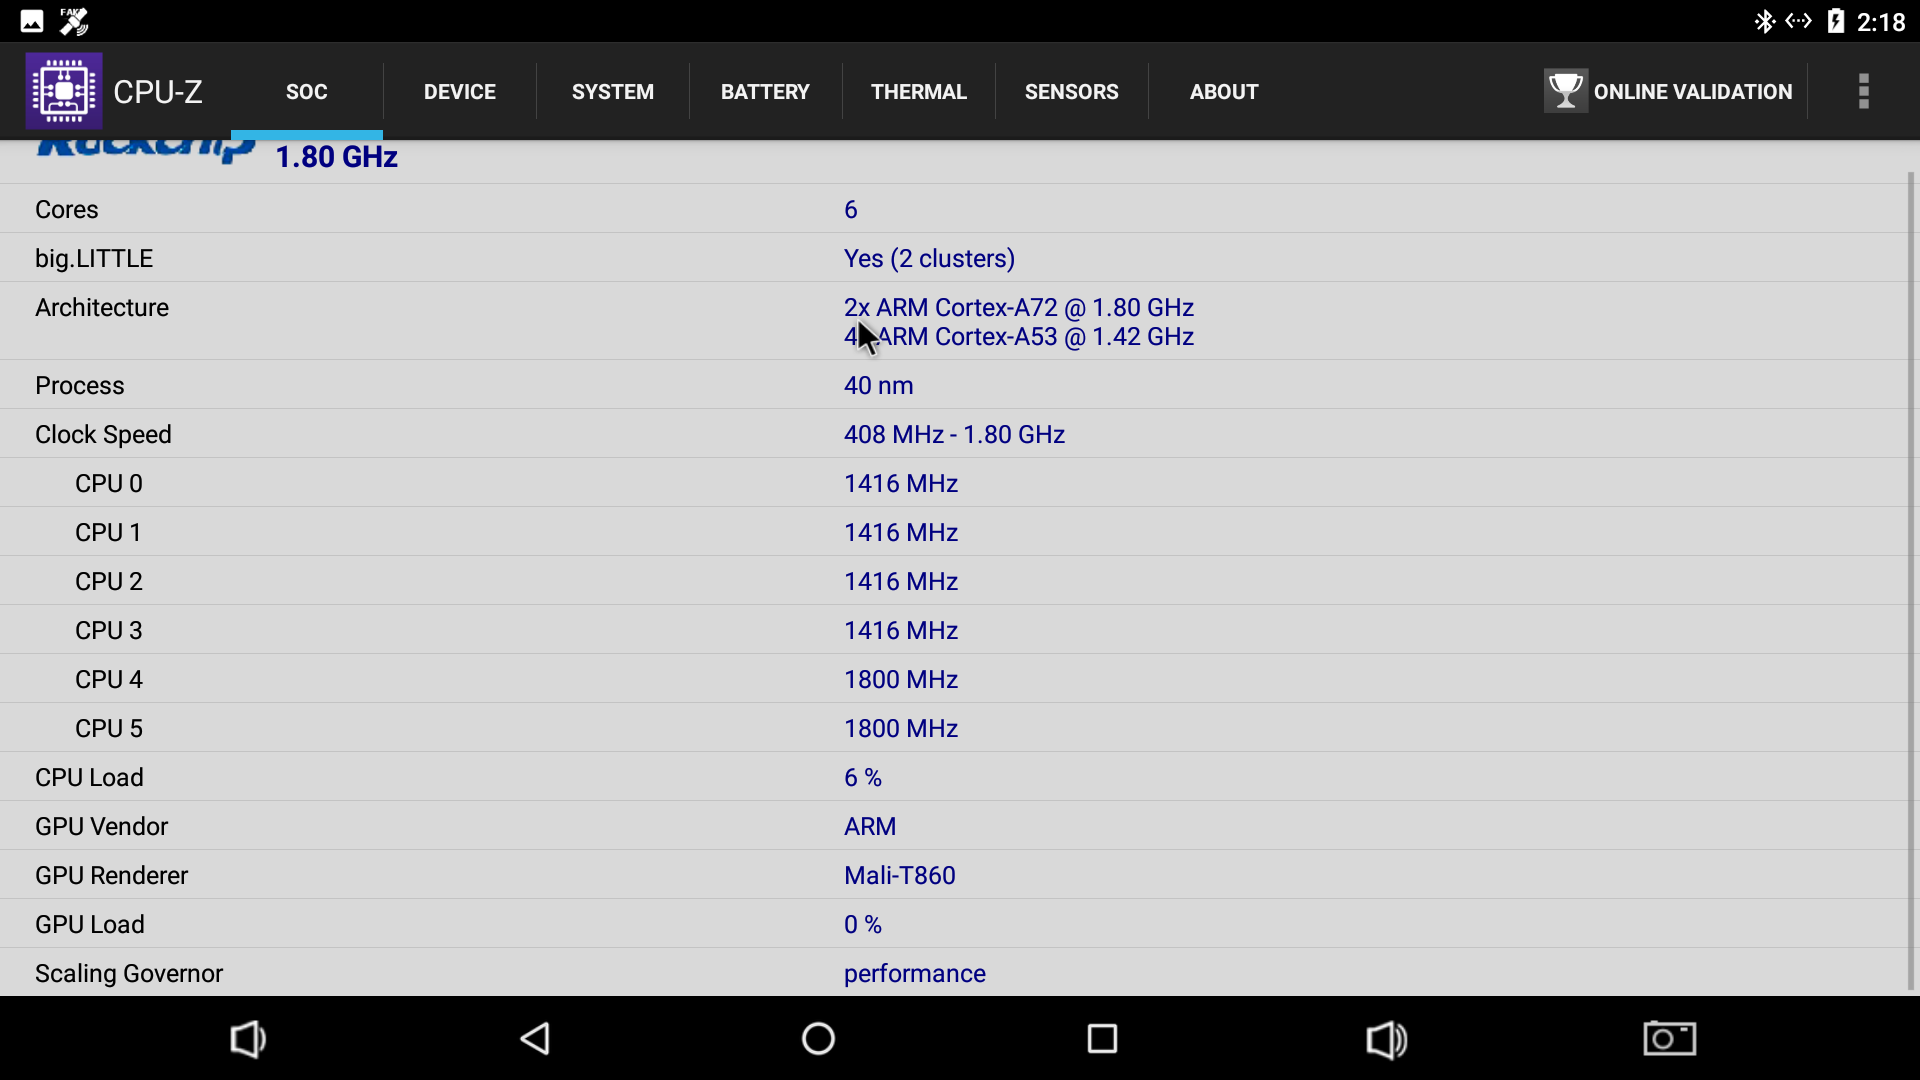Select the CPU 3 row label
Screen dimensions: 1920x1080
click(x=109, y=630)
